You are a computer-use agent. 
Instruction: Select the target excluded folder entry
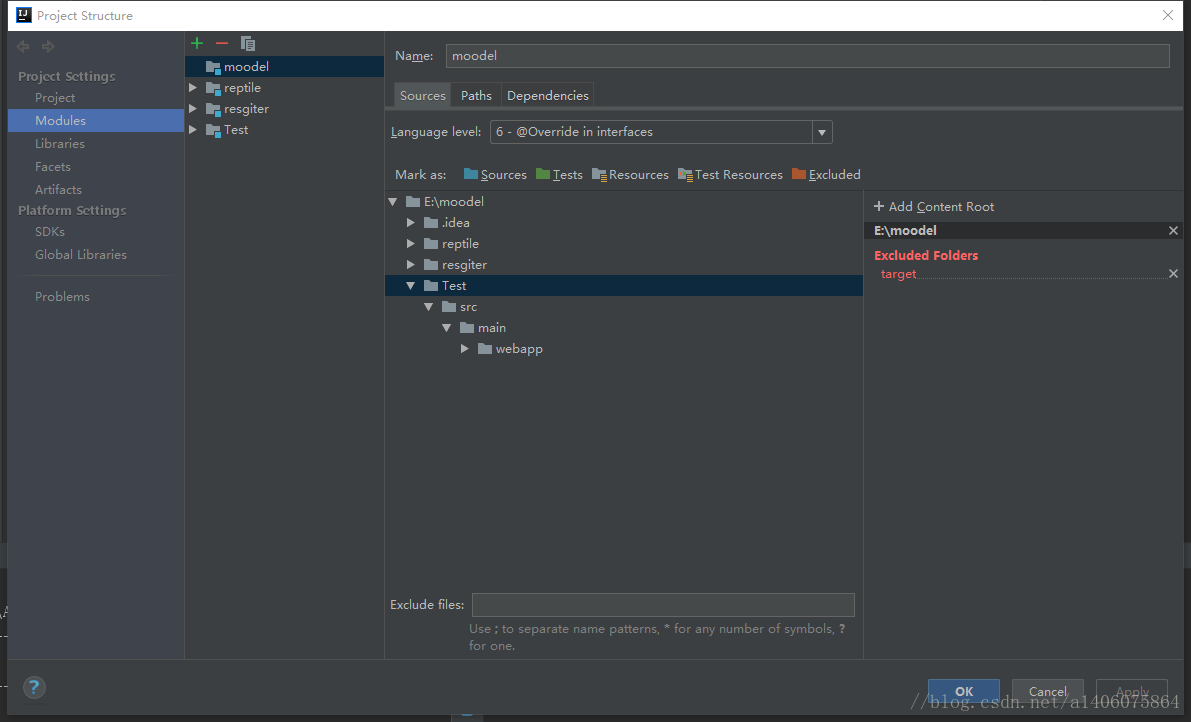coord(899,274)
